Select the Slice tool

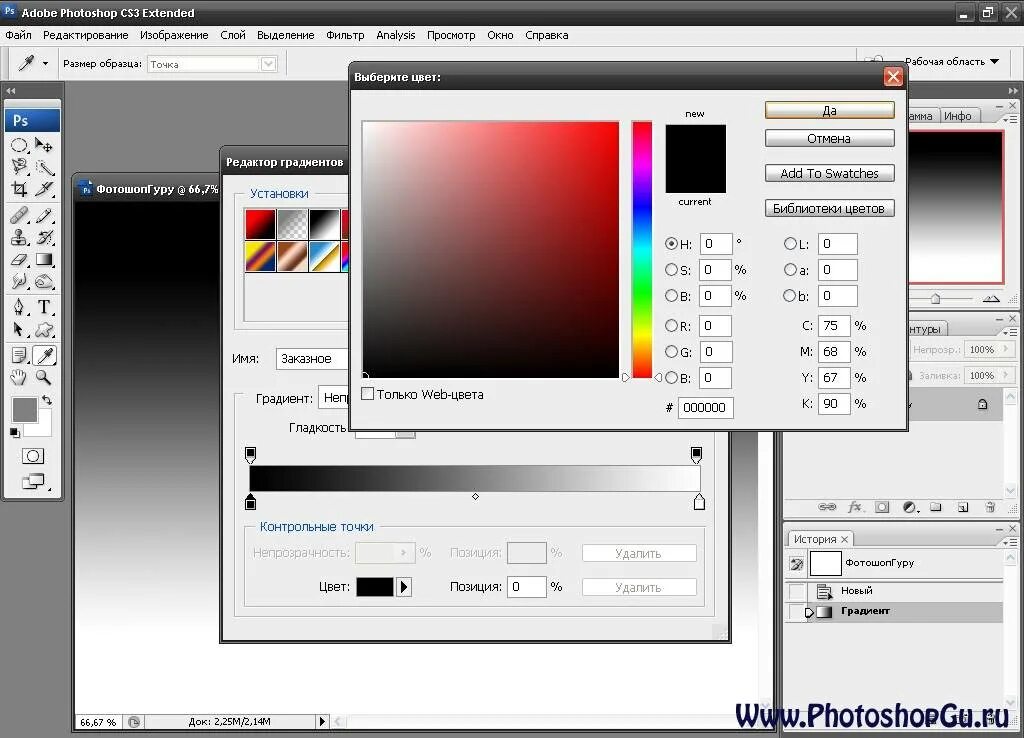click(x=44, y=189)
